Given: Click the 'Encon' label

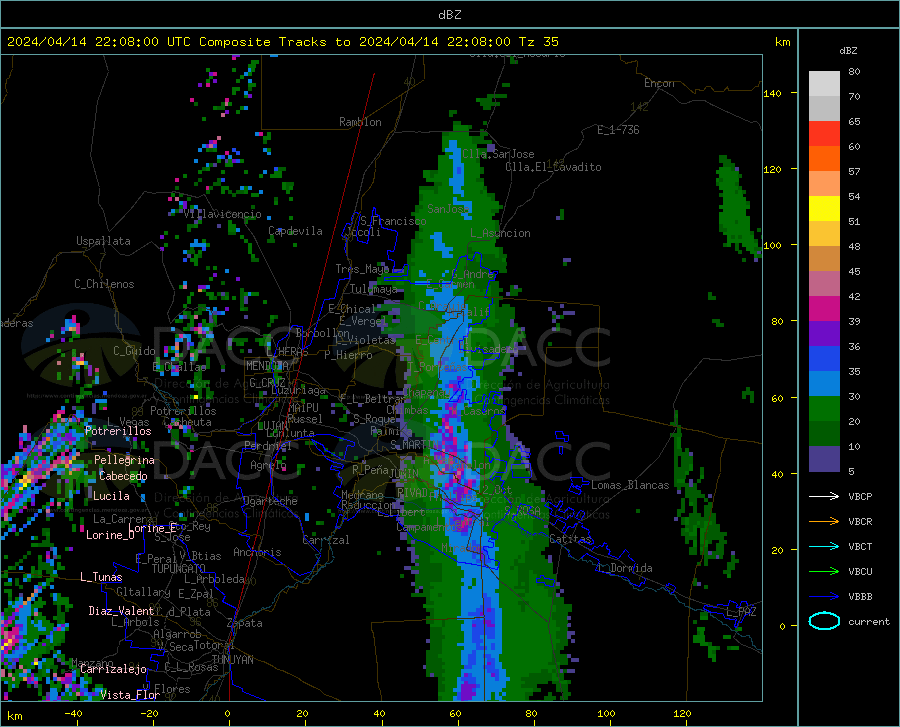Looking at the screenshot, I should click(x=659, y=83).
